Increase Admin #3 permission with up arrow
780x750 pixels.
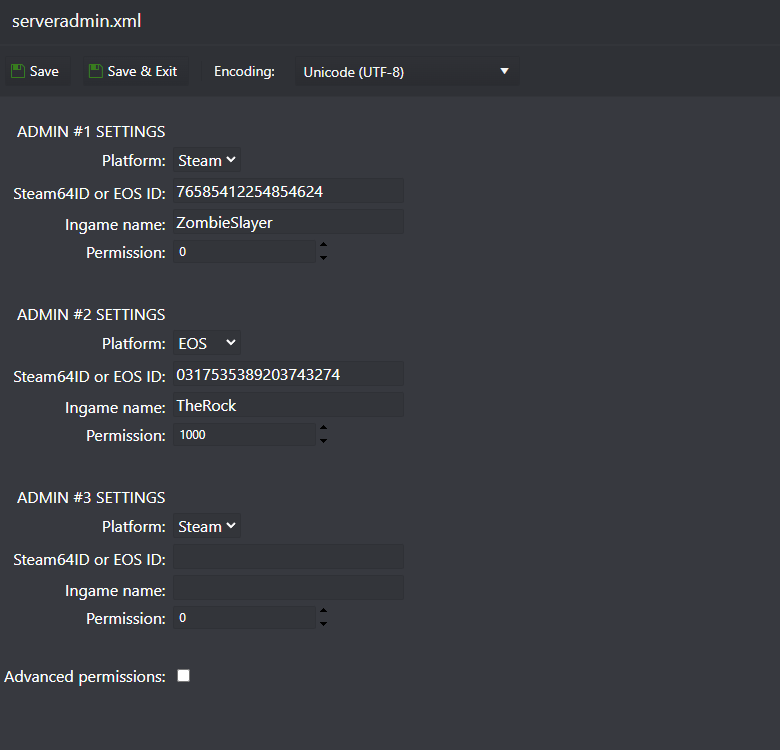coord(323,611)
